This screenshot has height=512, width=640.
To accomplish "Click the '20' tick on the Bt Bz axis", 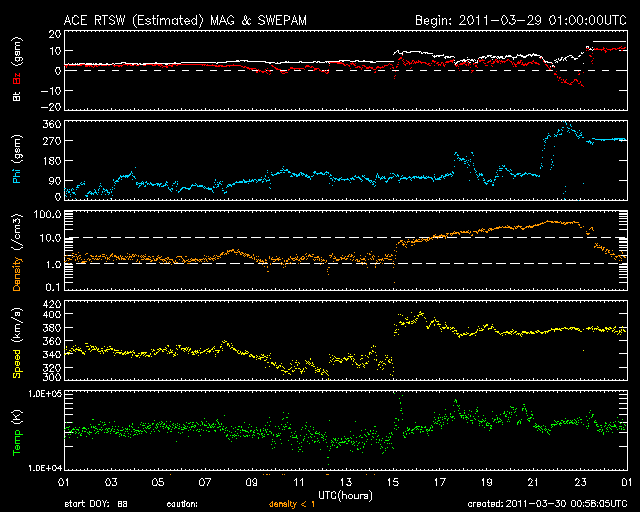I will tap(55, 34).
